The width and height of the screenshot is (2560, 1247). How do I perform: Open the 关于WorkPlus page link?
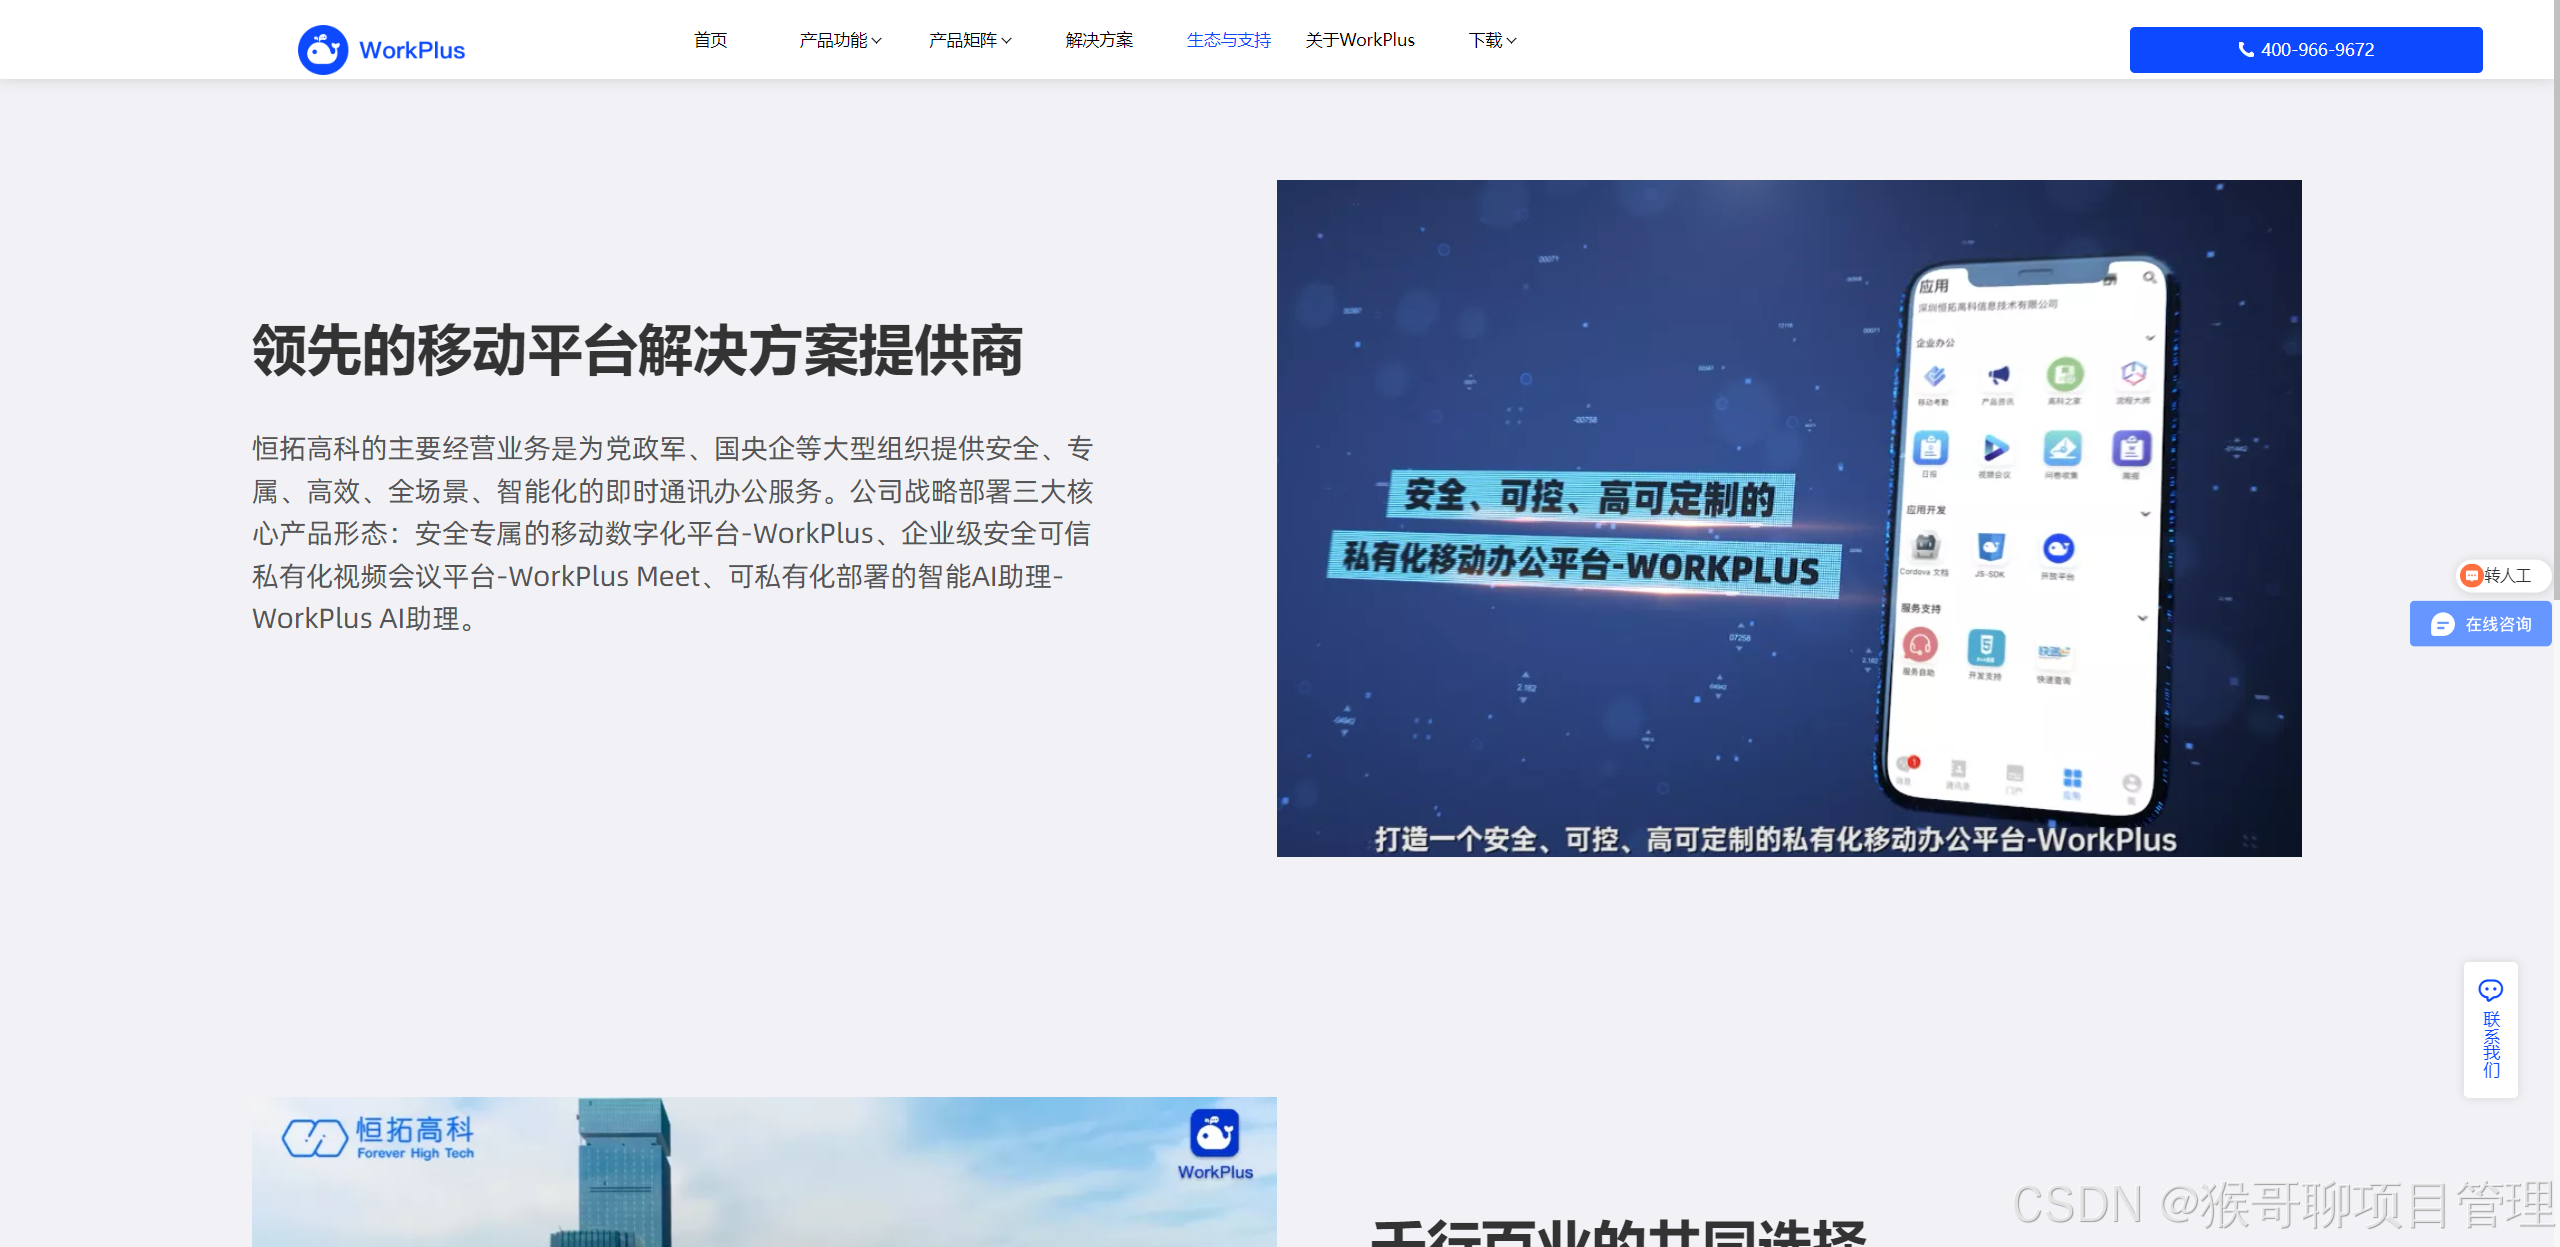(1359, 40)
